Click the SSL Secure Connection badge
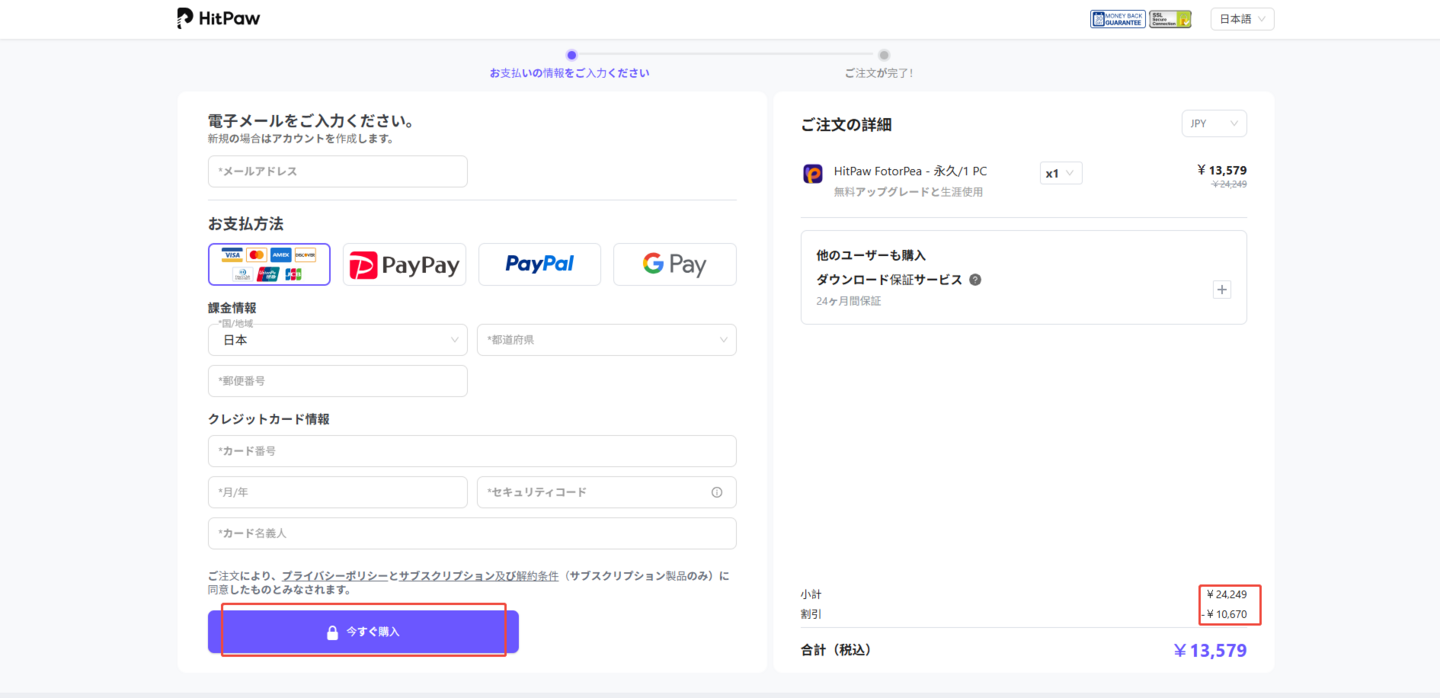The height and width of the screenshot is (698, 1440). point(1170,19)
